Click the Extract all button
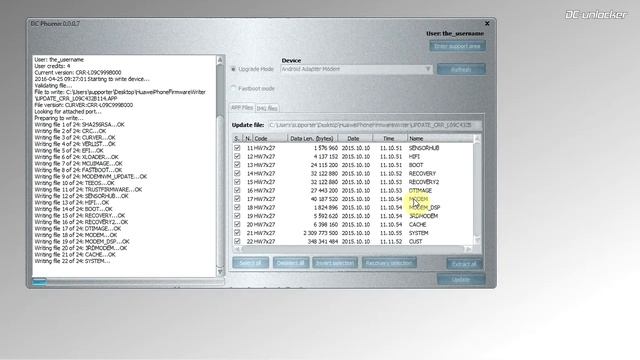This screenshot has height=360, width=640. point(464,264)
